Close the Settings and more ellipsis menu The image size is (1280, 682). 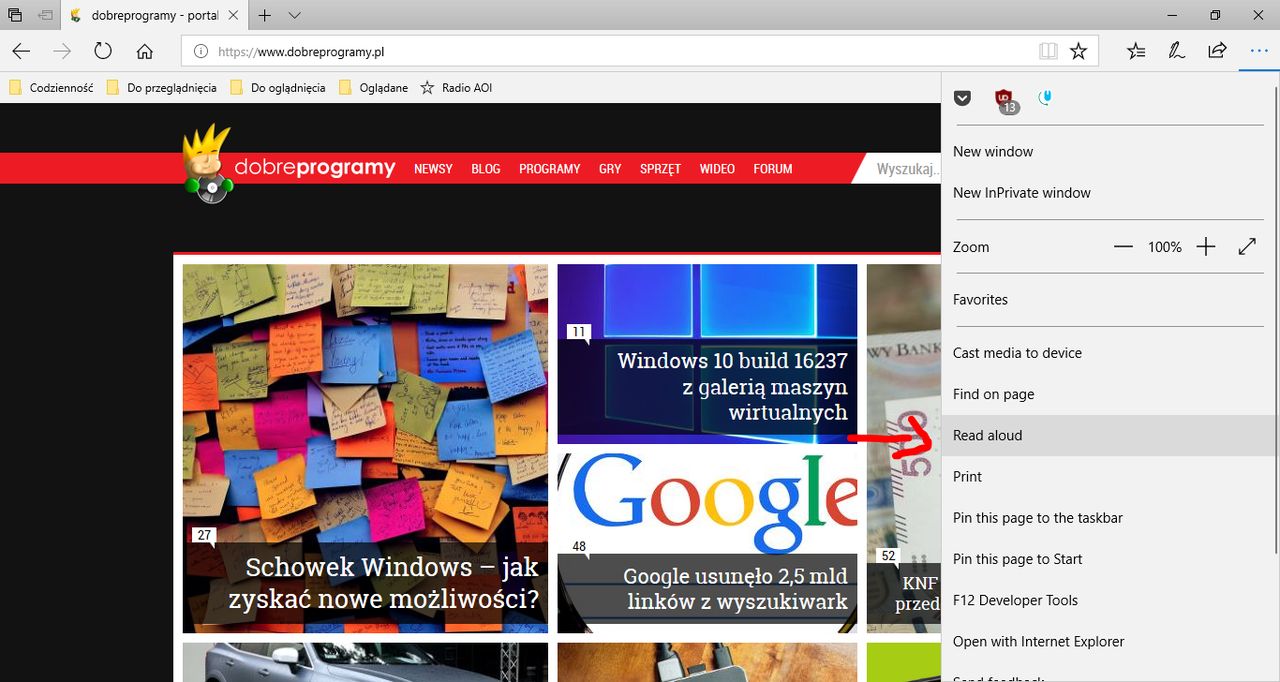click(1259, 51)
